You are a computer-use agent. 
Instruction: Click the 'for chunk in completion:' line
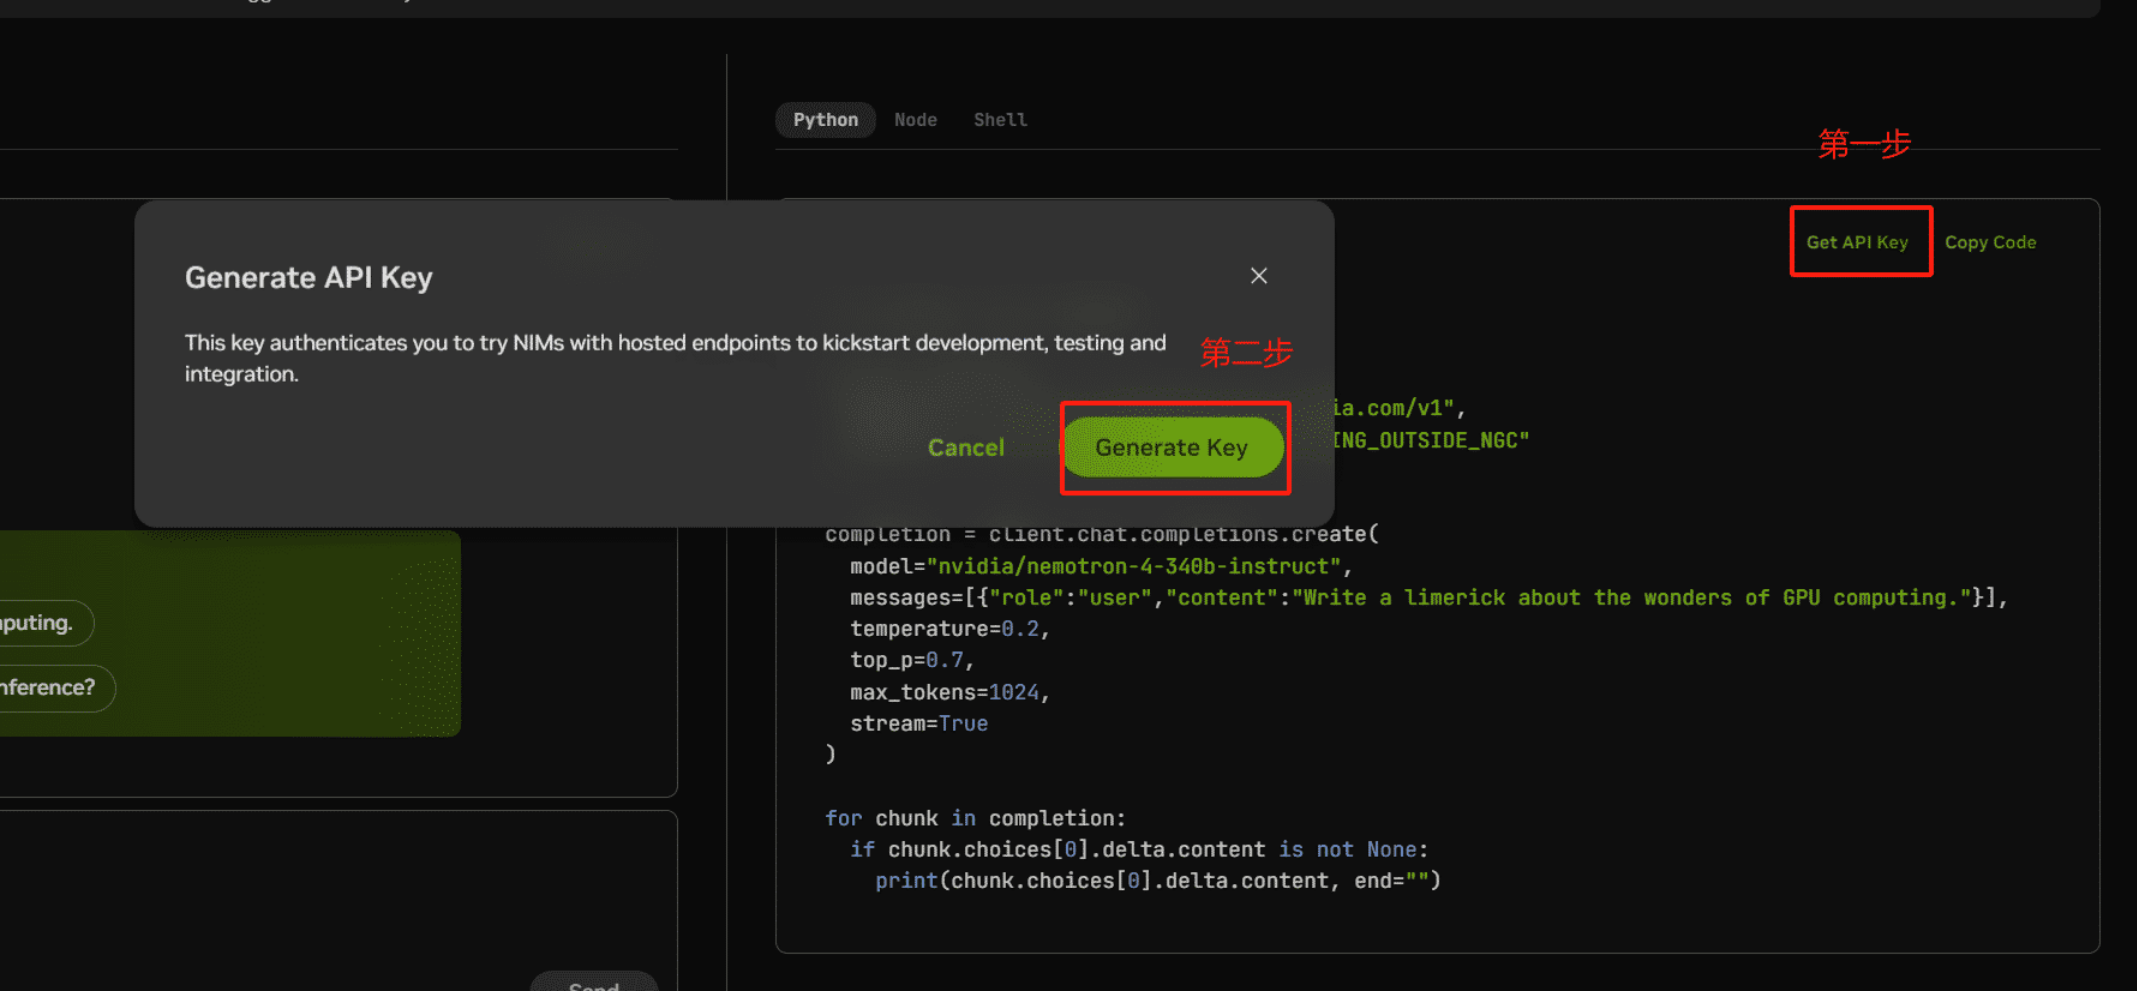(x=975, y=818)
